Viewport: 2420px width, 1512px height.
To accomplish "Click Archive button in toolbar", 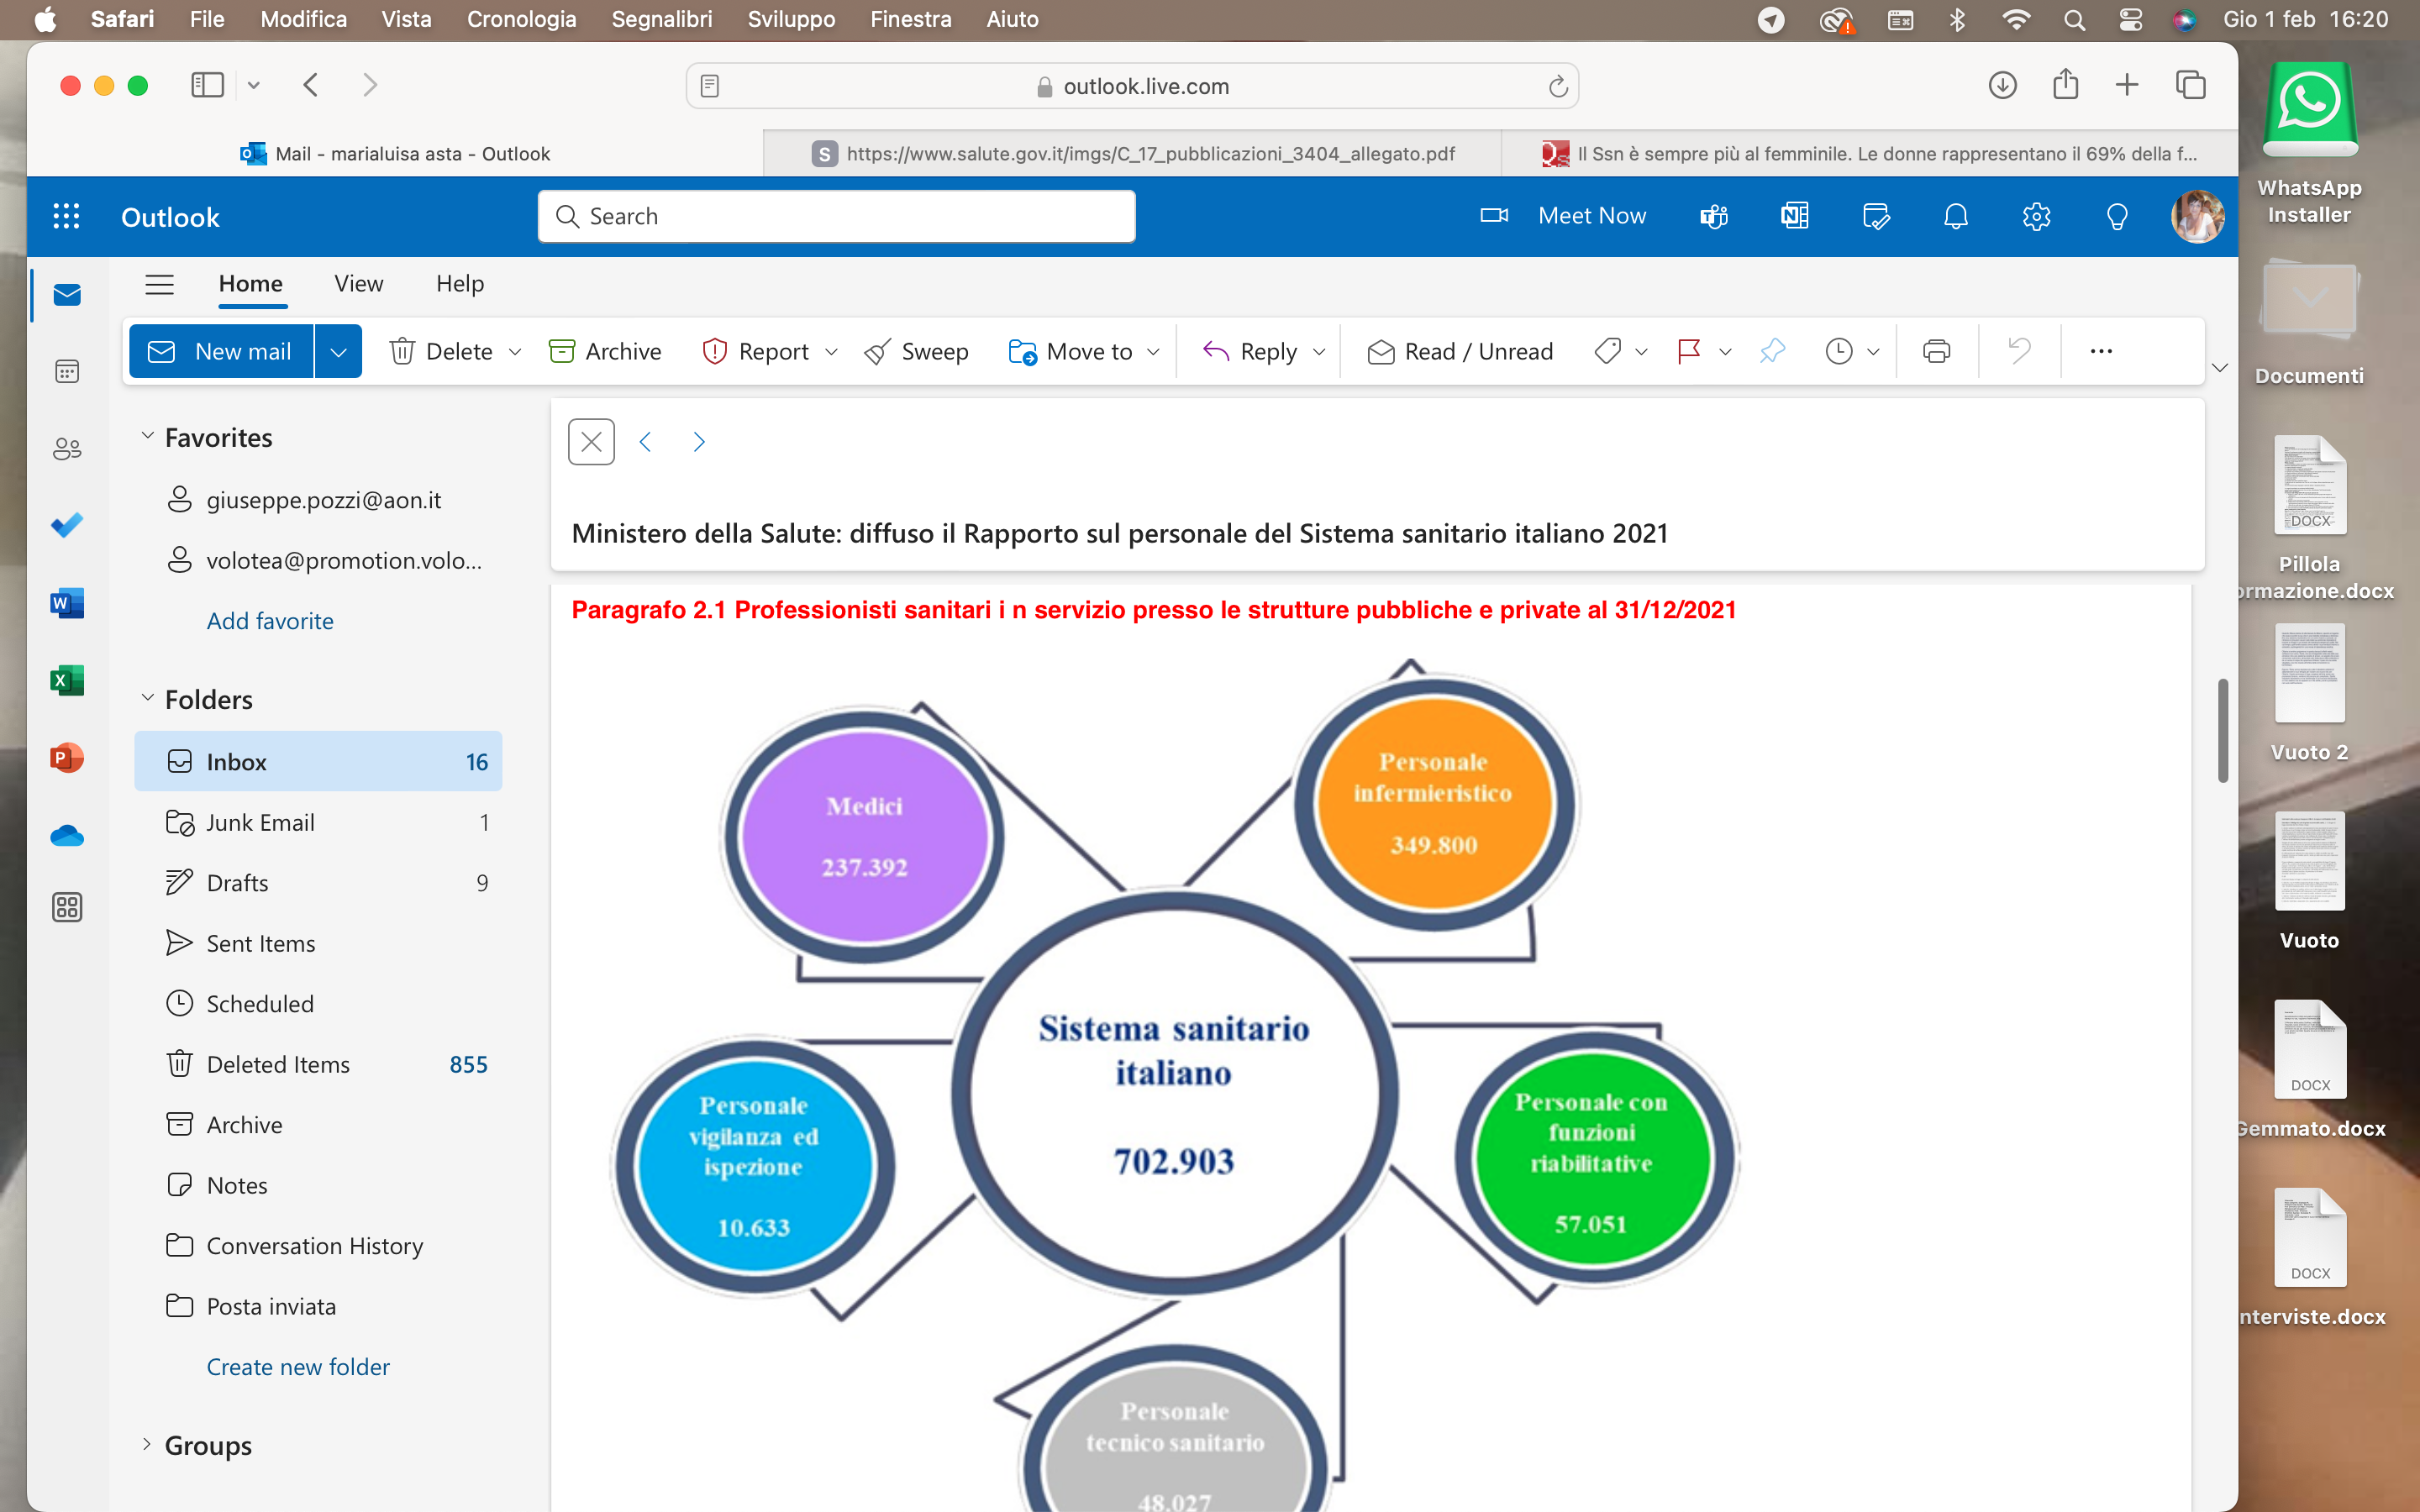I will click(605, 351).
